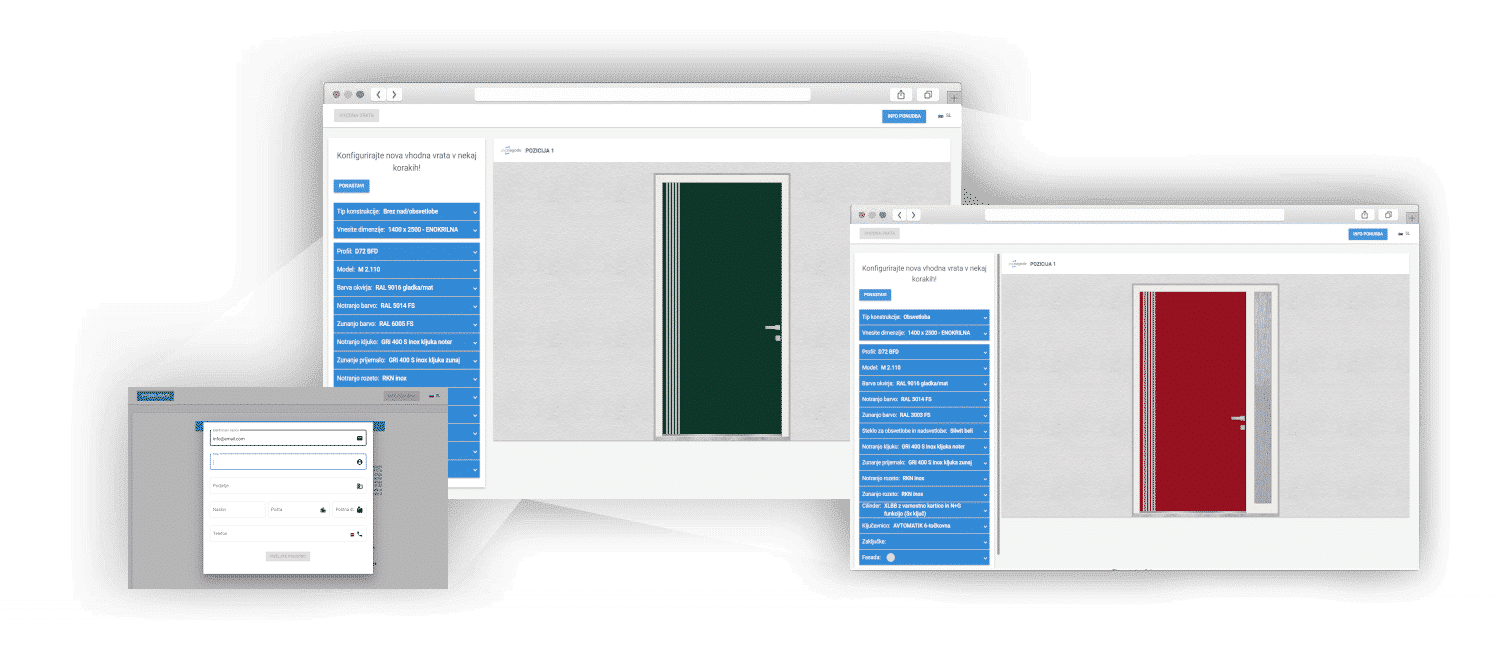
Task: Click the new tab plus icon in green door browser
Action: [x=954, y=97]
